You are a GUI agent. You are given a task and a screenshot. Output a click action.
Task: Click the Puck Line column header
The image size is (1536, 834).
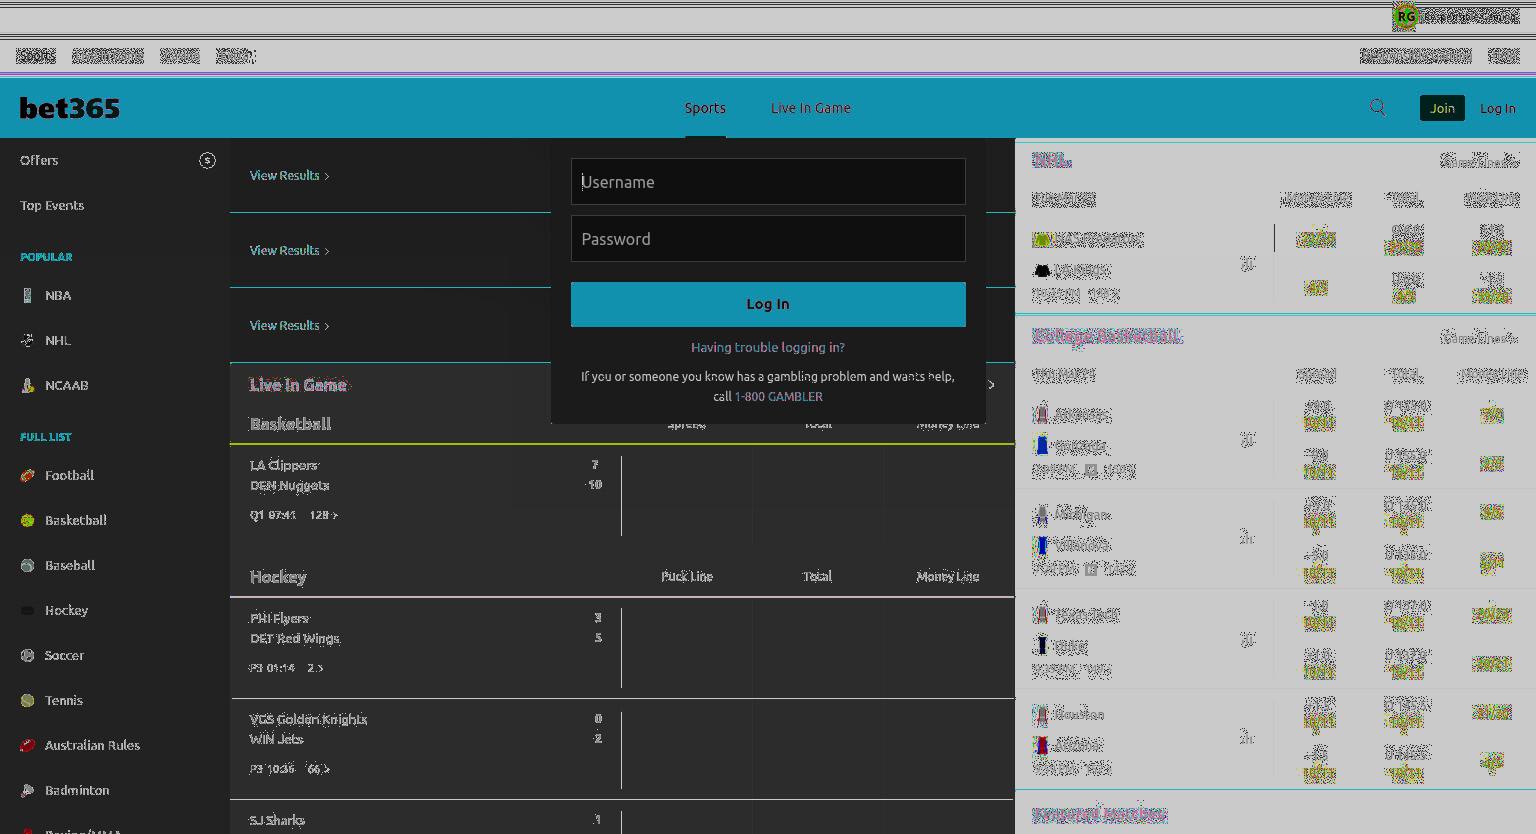687,576
